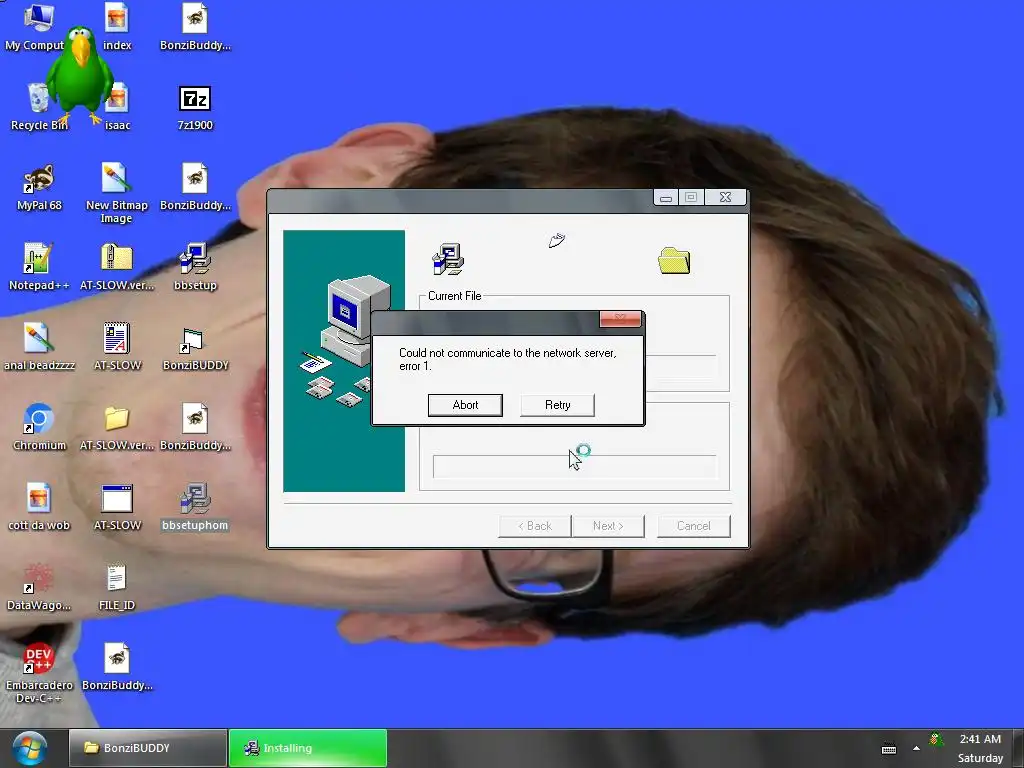Launch the Notepad++ shortcut
Screen dimensions: 1024x768
39,266
